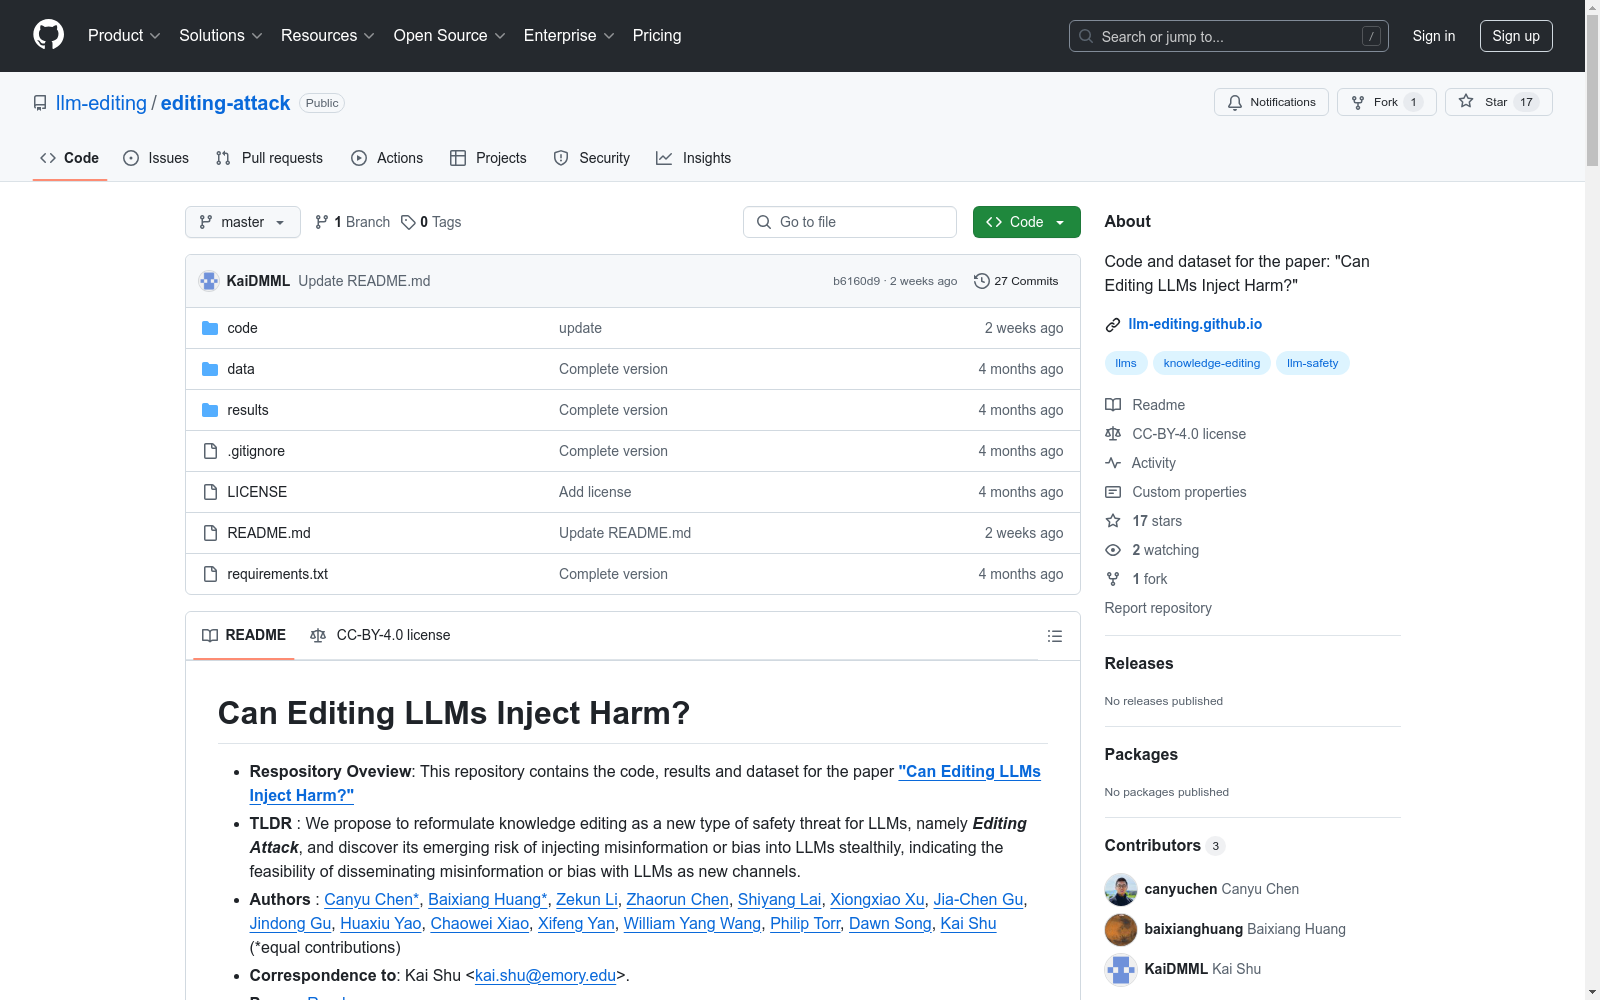Open the code folder icon
The height and width of the screenshot is (1000, 1600).
coord(210,328)
